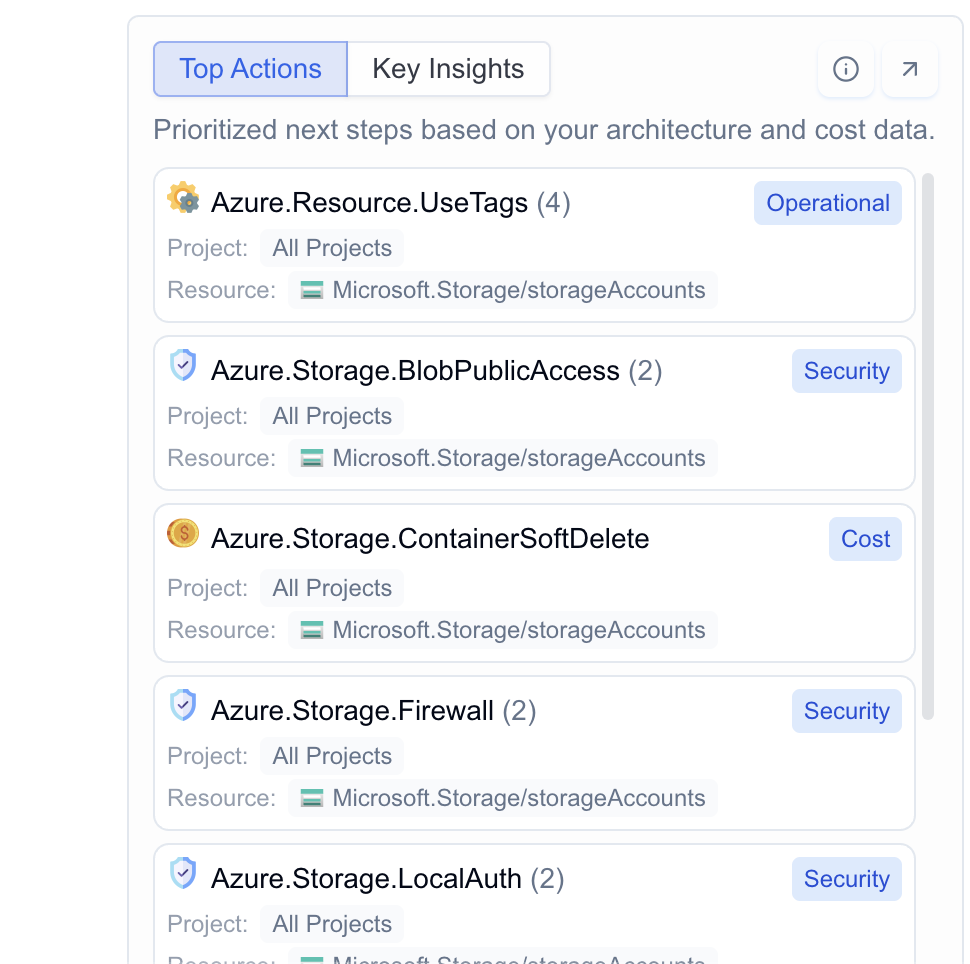Viewport: 970px width, 964px height.
Task: Click the count (2) after BlobPublicAccess
Action: point(645,371)
